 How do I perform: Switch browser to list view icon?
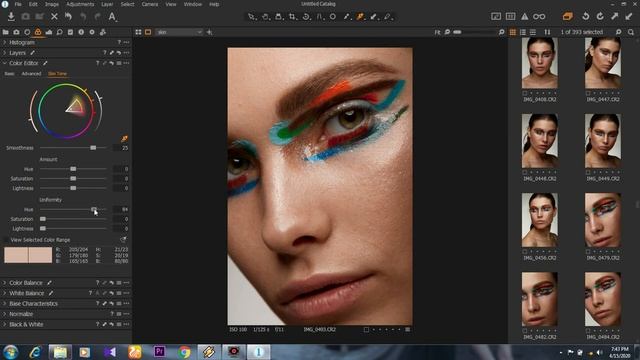523,32
